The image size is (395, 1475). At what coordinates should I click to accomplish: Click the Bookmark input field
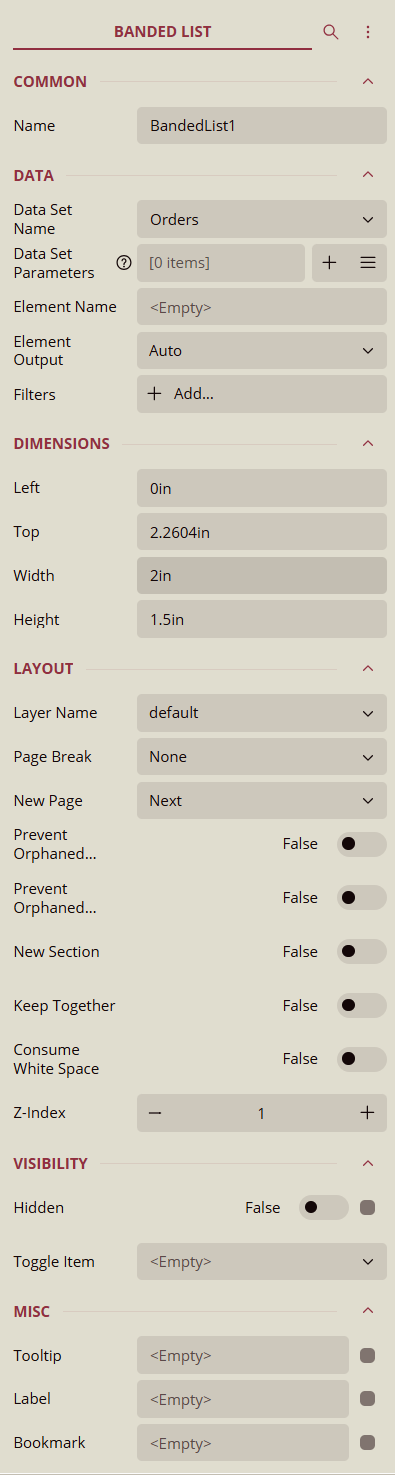click(243, 1443)
